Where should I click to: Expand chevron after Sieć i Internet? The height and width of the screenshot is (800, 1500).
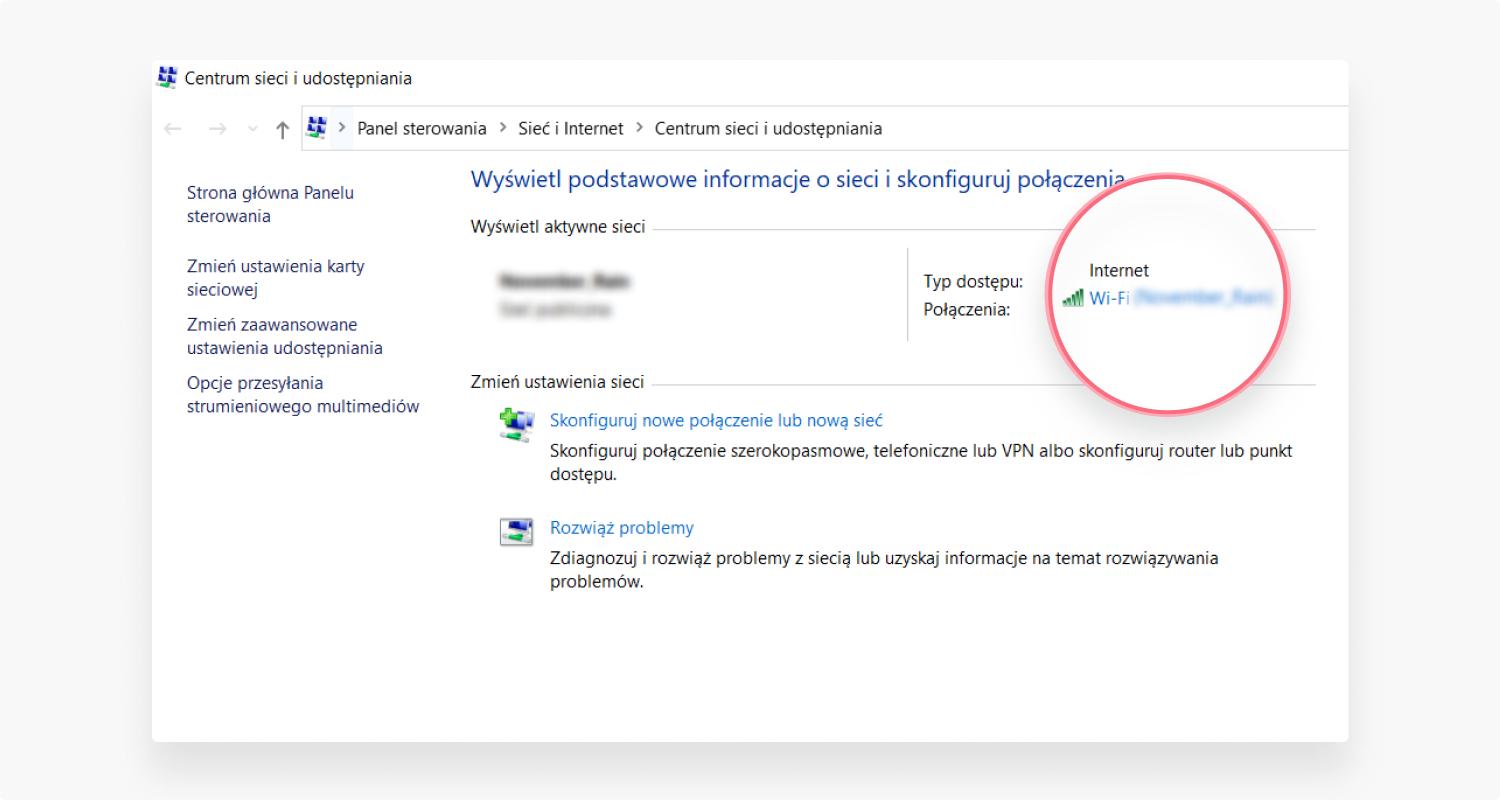pos(639,128)
